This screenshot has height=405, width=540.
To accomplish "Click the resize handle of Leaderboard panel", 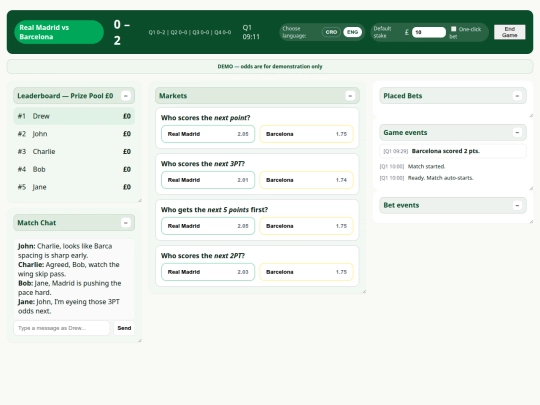I will pyautogui.click(x=139, y=200).
